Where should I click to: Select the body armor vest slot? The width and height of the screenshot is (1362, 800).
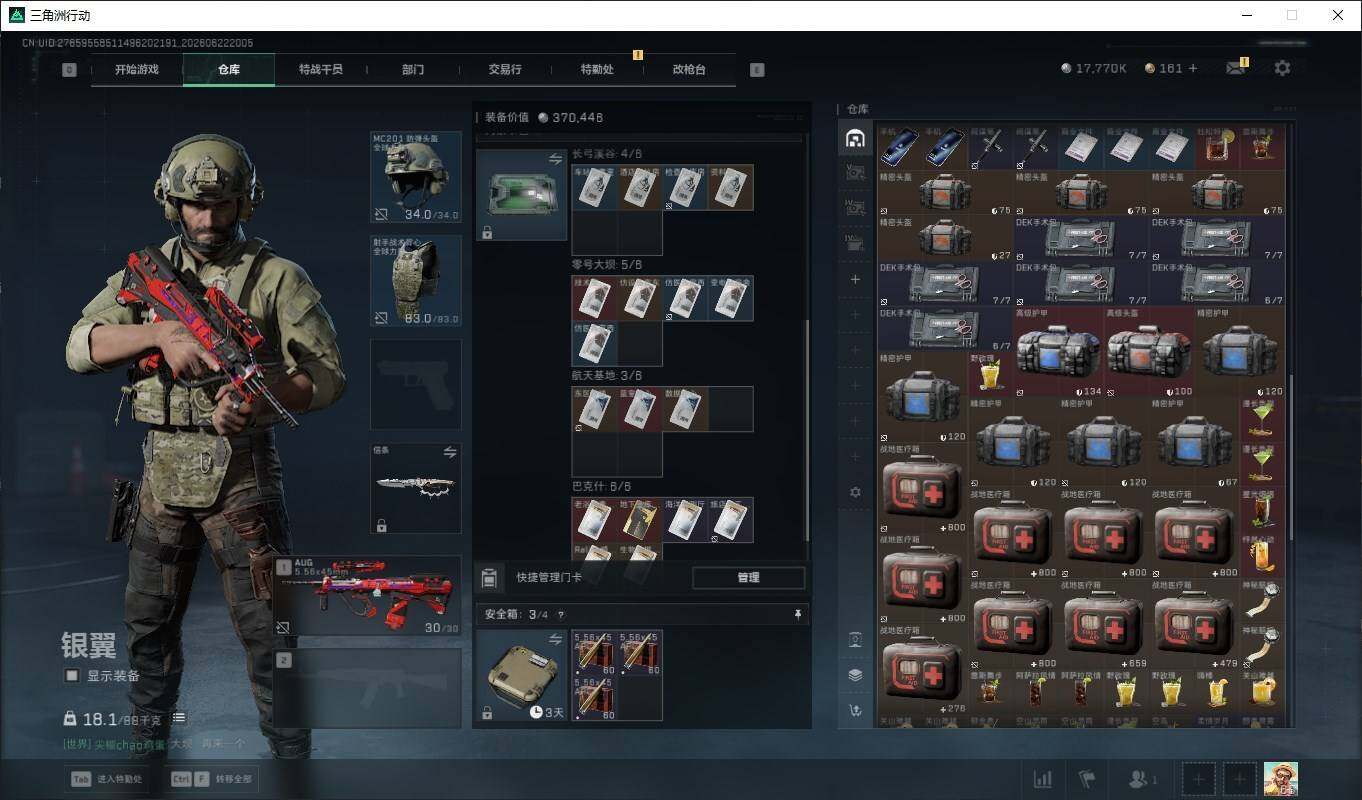click(x=416, y=281)
